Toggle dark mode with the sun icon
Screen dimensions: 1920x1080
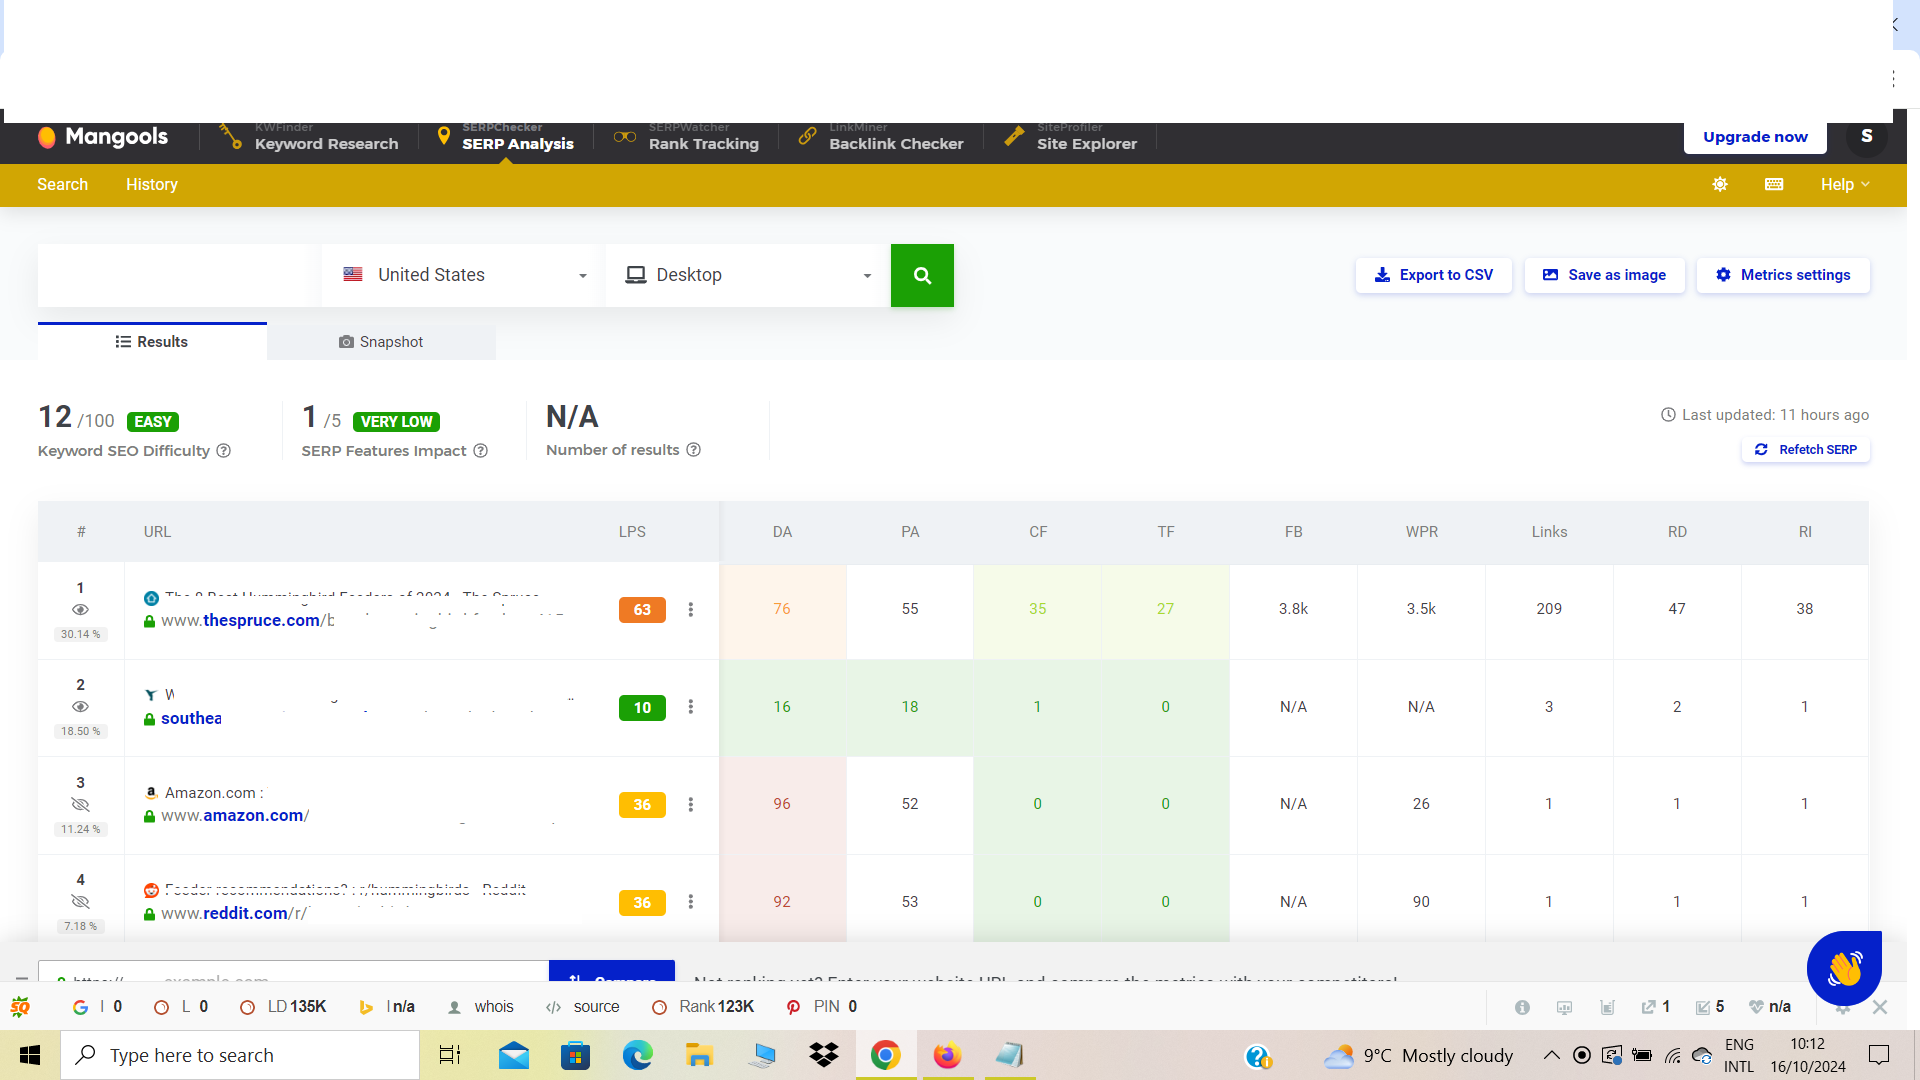pos(1720,184)
